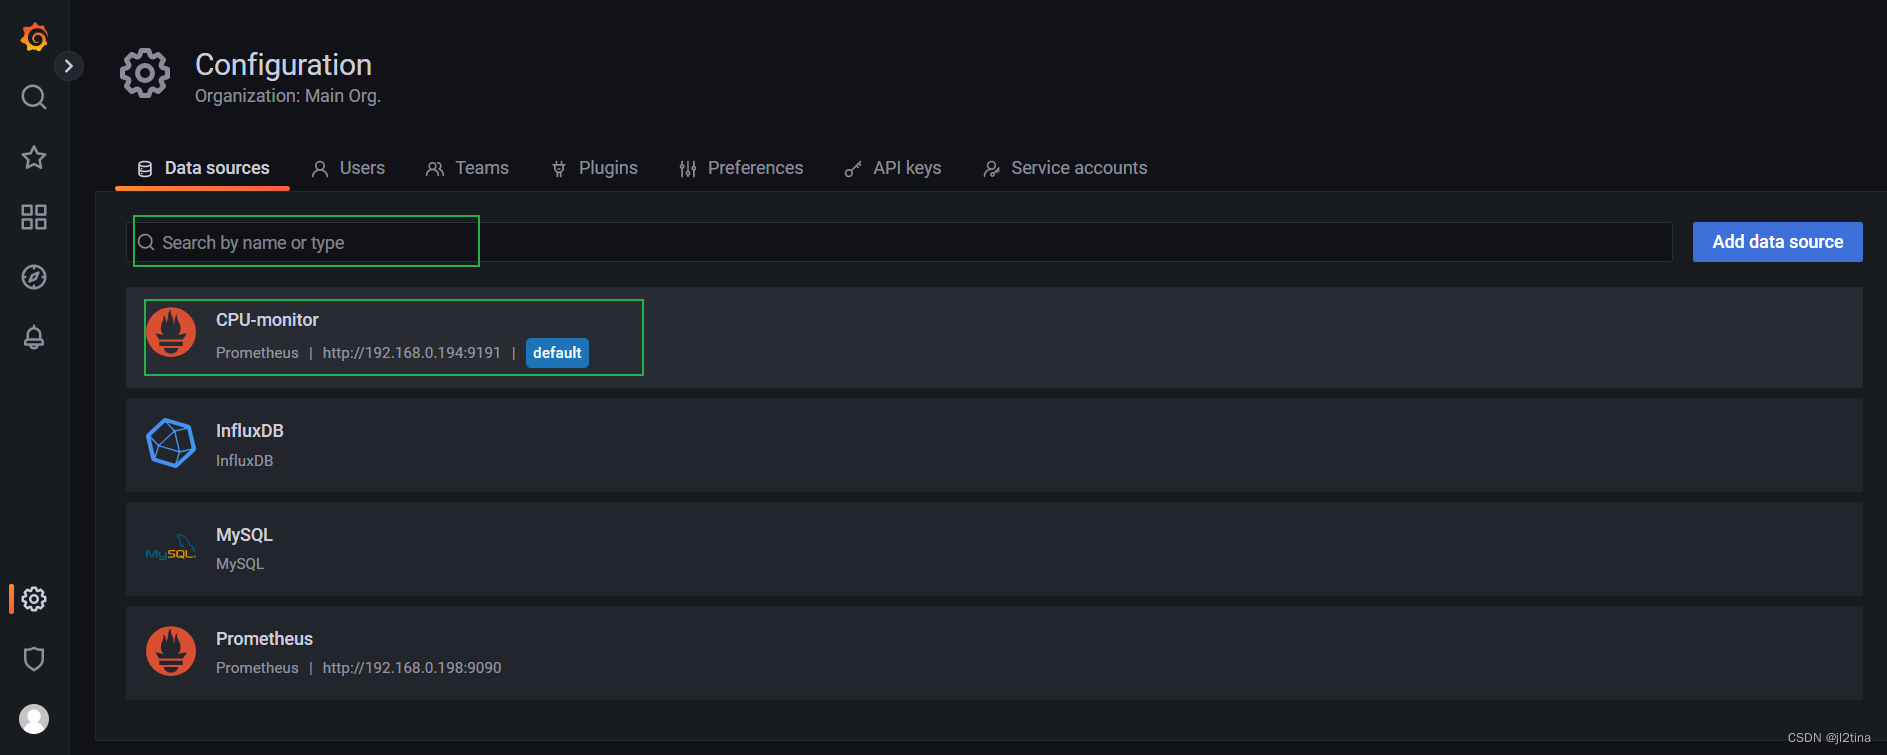1887x755 pixels.
Task: Open the MySQL data source
Action: point(994,549)
